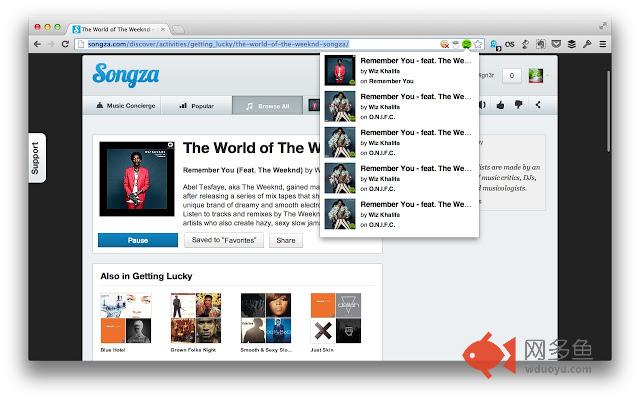Click the Grown Folks Night text link
This screenshot has height=400, width=640.
[x=193, y=350]
